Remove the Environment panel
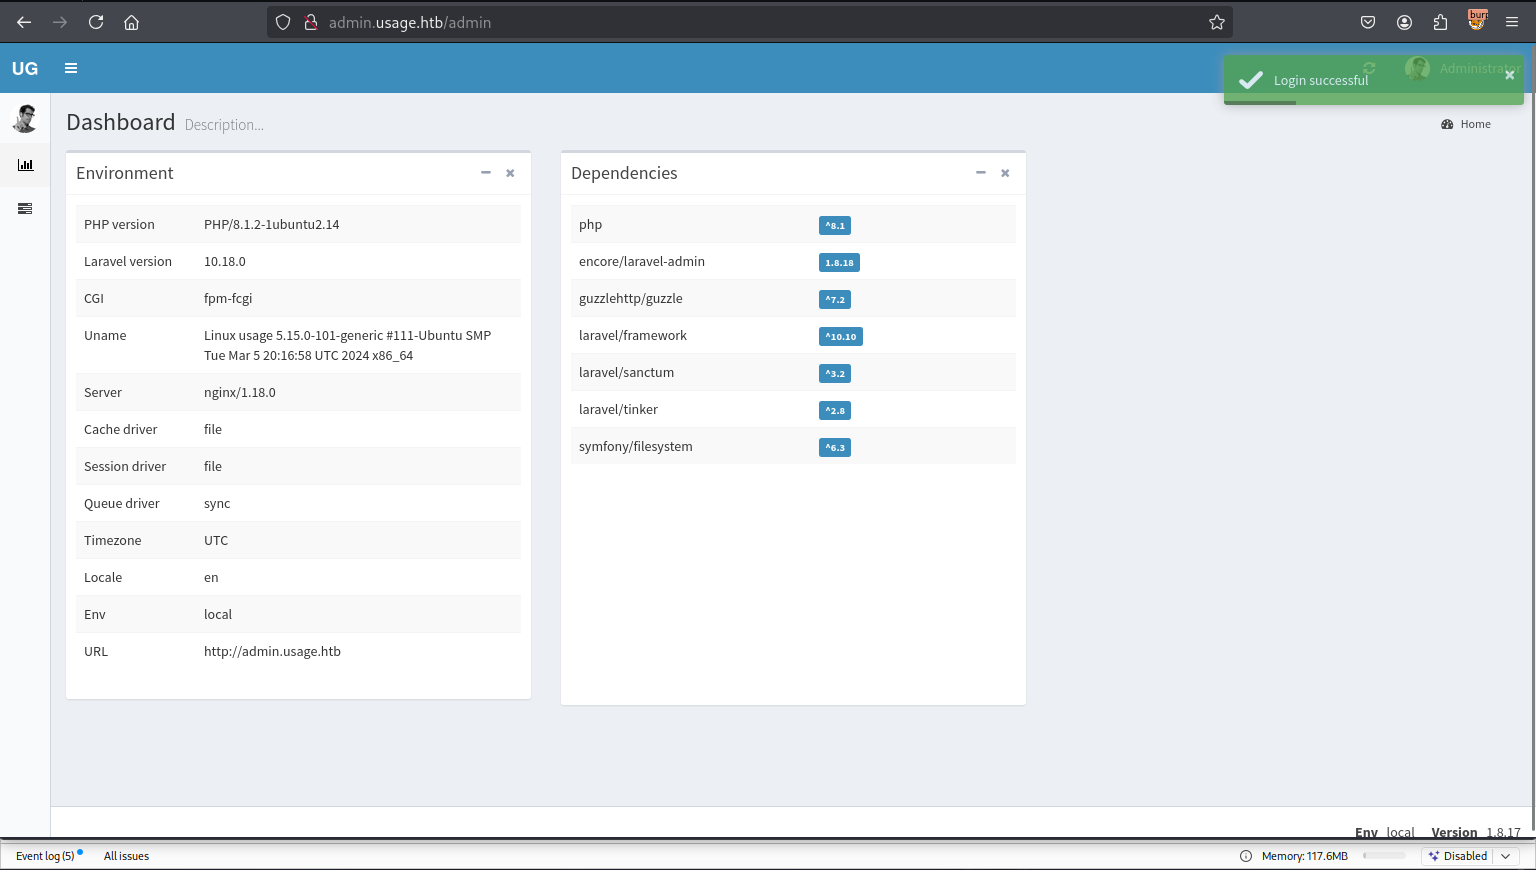Image resolution: width=1536 pixels, height=870 pixels. coord(510,173)
